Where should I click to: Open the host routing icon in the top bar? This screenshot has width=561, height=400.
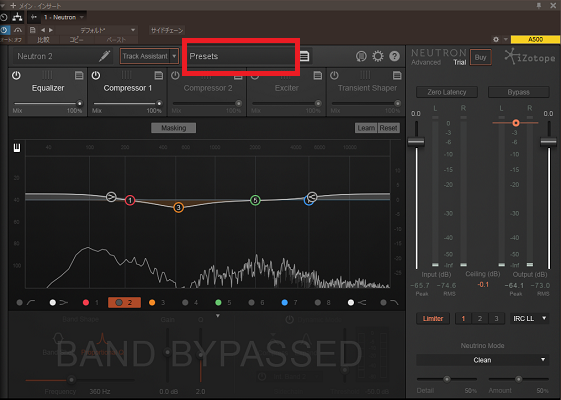tap(17, 17)
